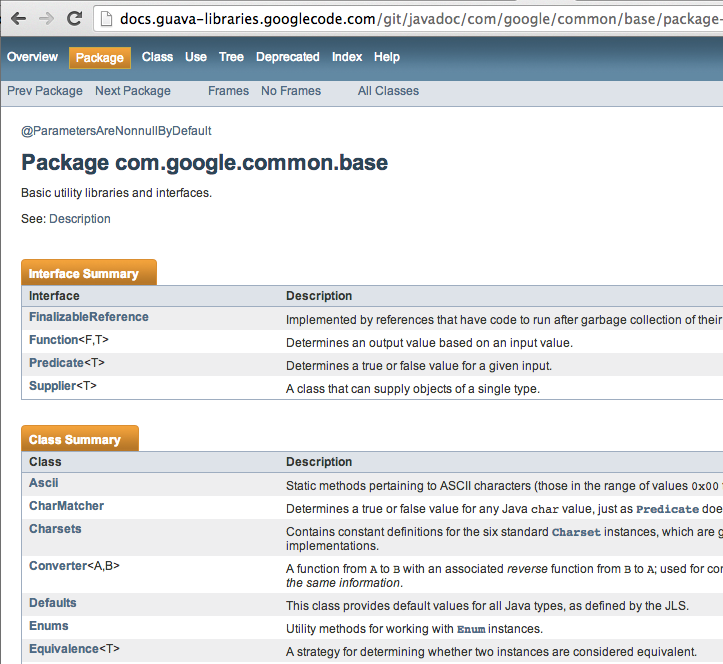This screenshot has height=664, width=723.
Task: Open the All Classes list
Action: (388, 91)
